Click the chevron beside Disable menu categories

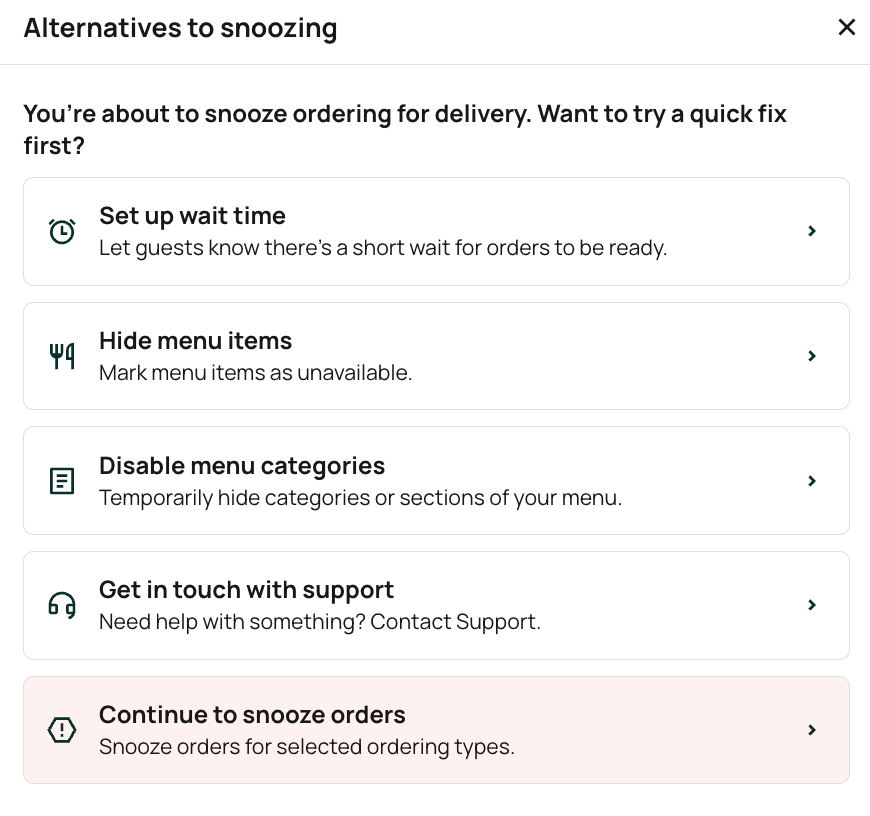812,481
